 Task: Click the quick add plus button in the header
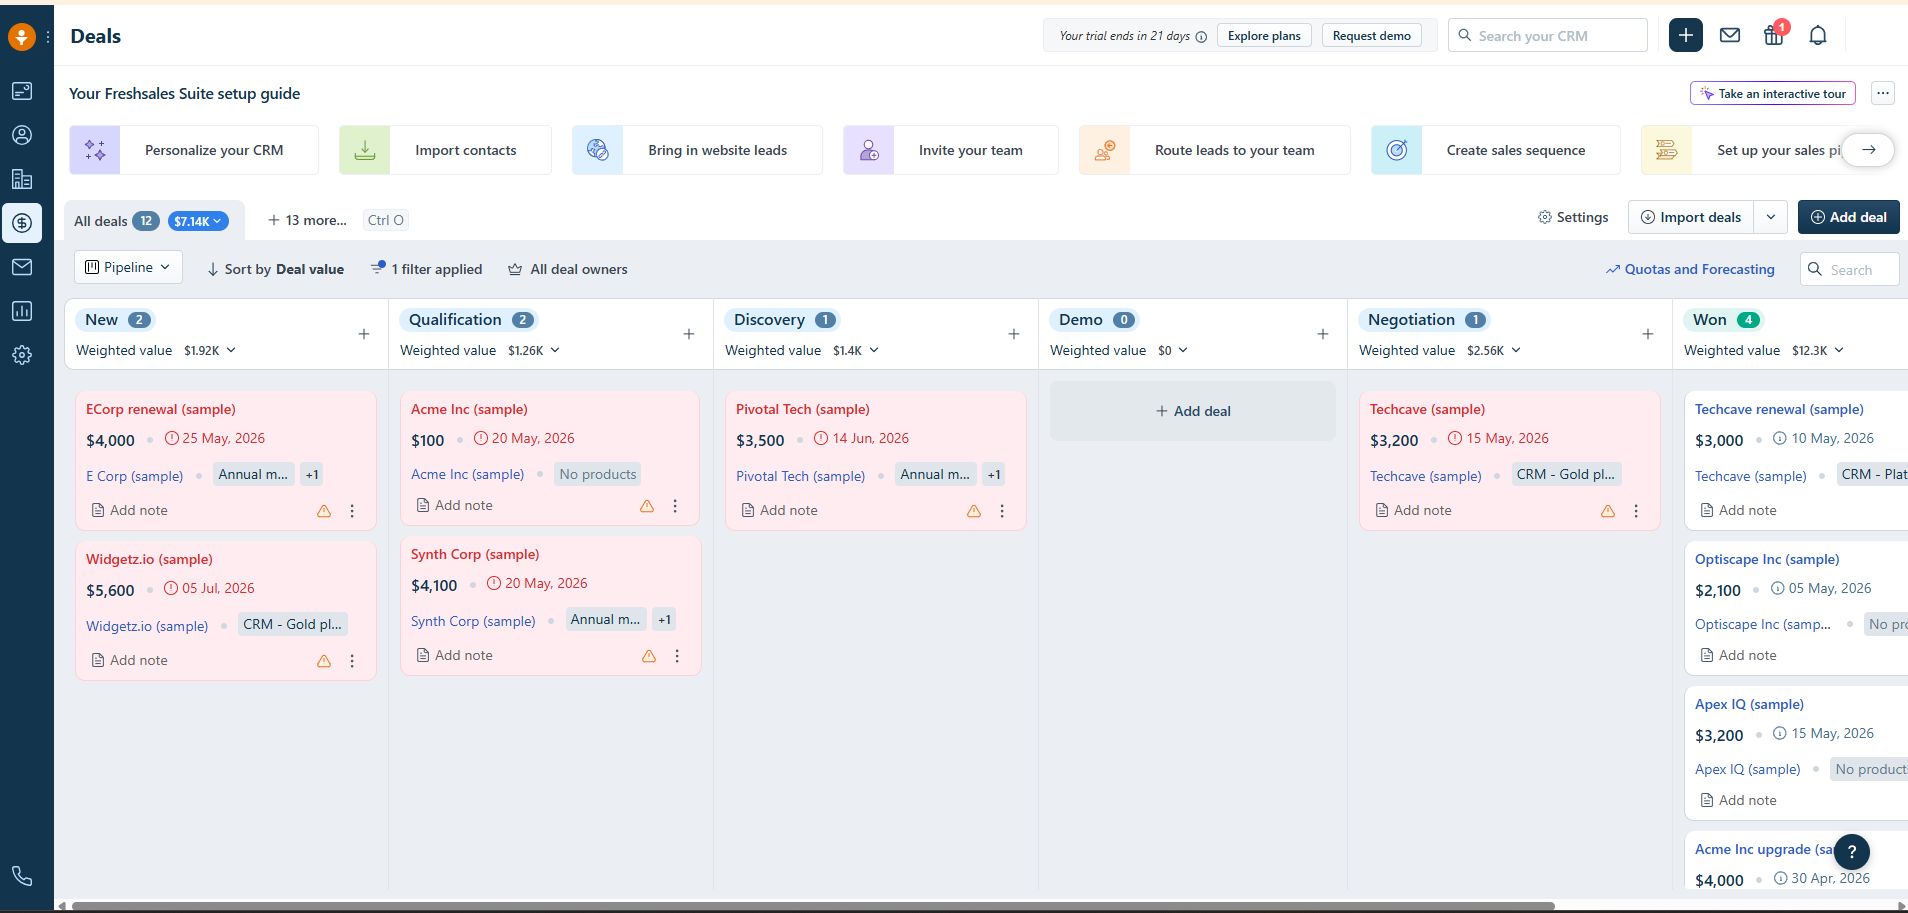tap(1686, 35)
